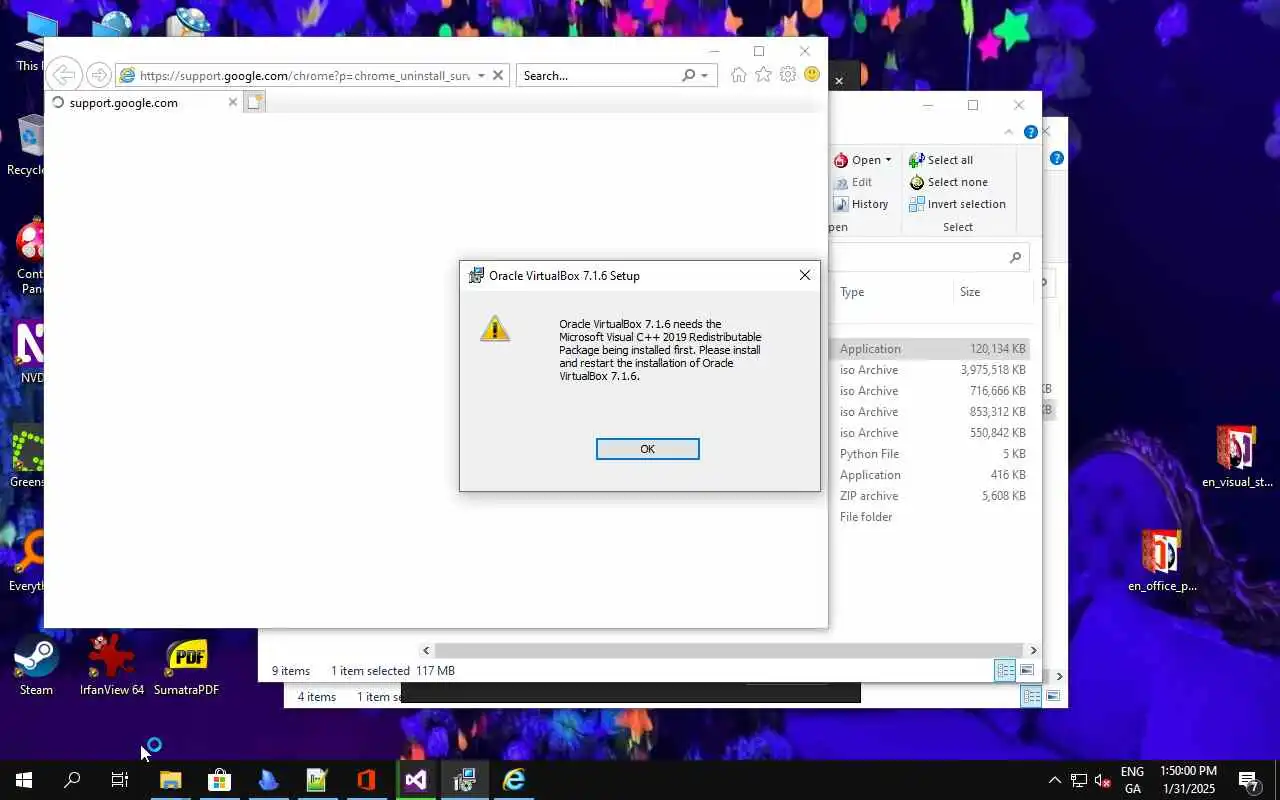Click the horizontal scrollbar right arrow of front Explorer
Screen dimensions: 1280x800
point(1033,650)
